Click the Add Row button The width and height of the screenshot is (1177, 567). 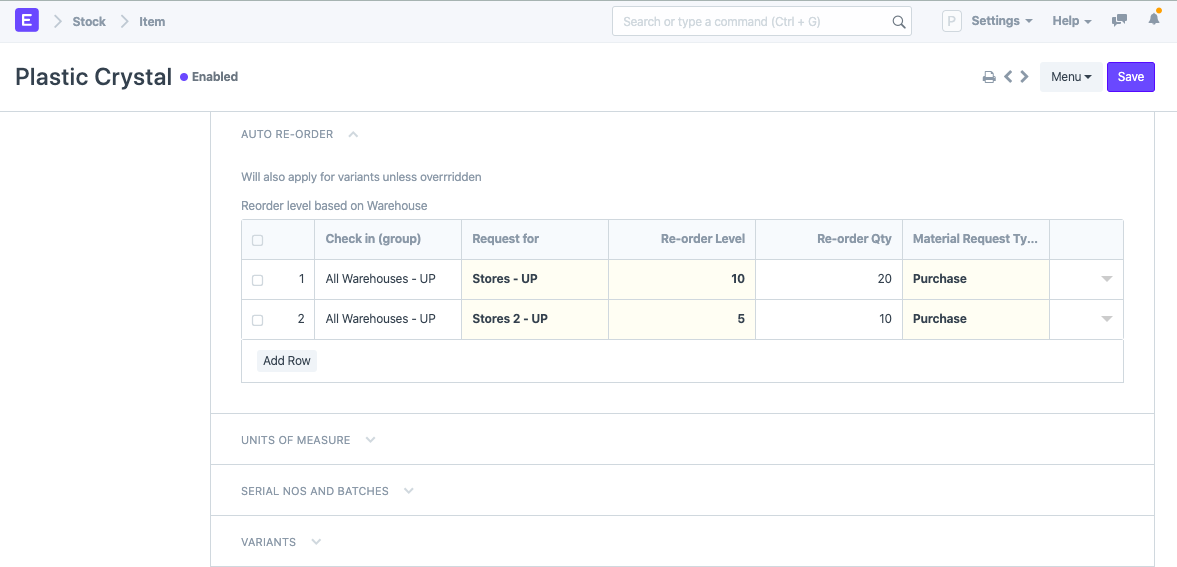(287, 361)
